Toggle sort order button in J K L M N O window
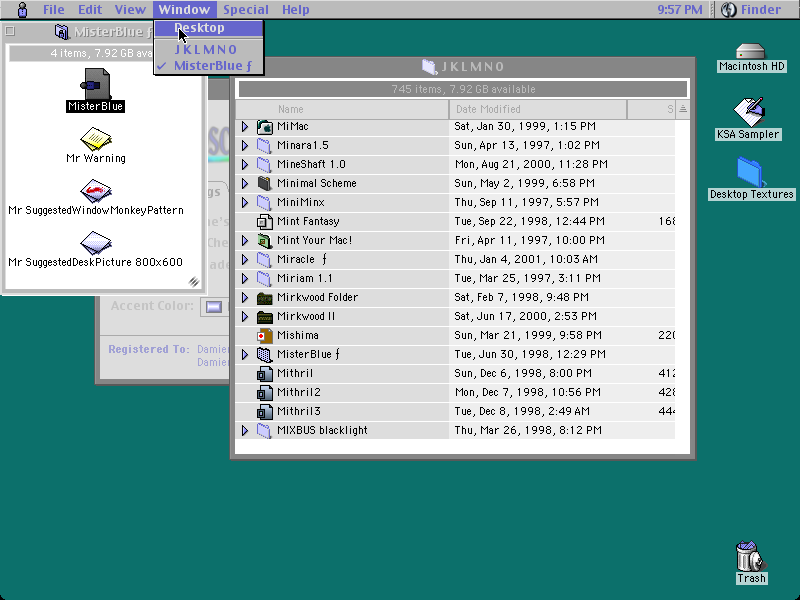Image resolution: width=800 pixels, height=600 pixels. pos(683,109)
